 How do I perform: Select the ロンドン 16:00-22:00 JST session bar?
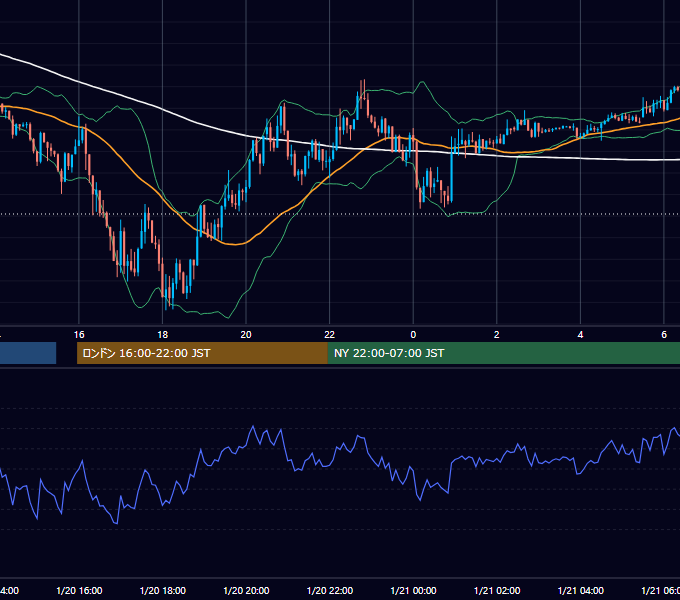click(202, 353)
